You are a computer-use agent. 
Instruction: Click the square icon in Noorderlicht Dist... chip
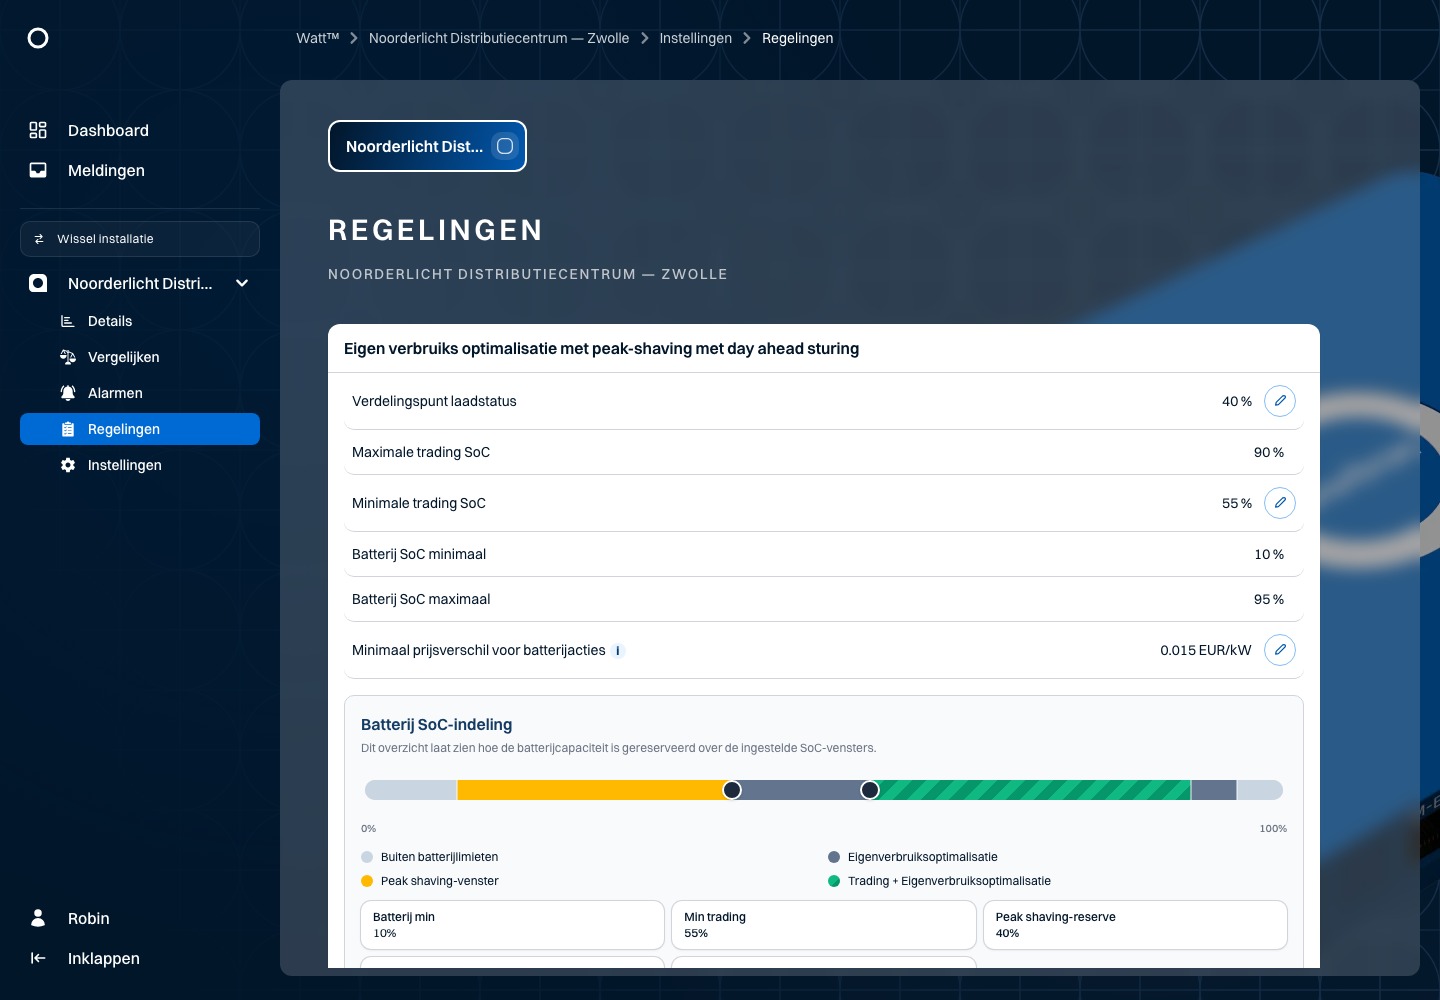coord(505,146)
